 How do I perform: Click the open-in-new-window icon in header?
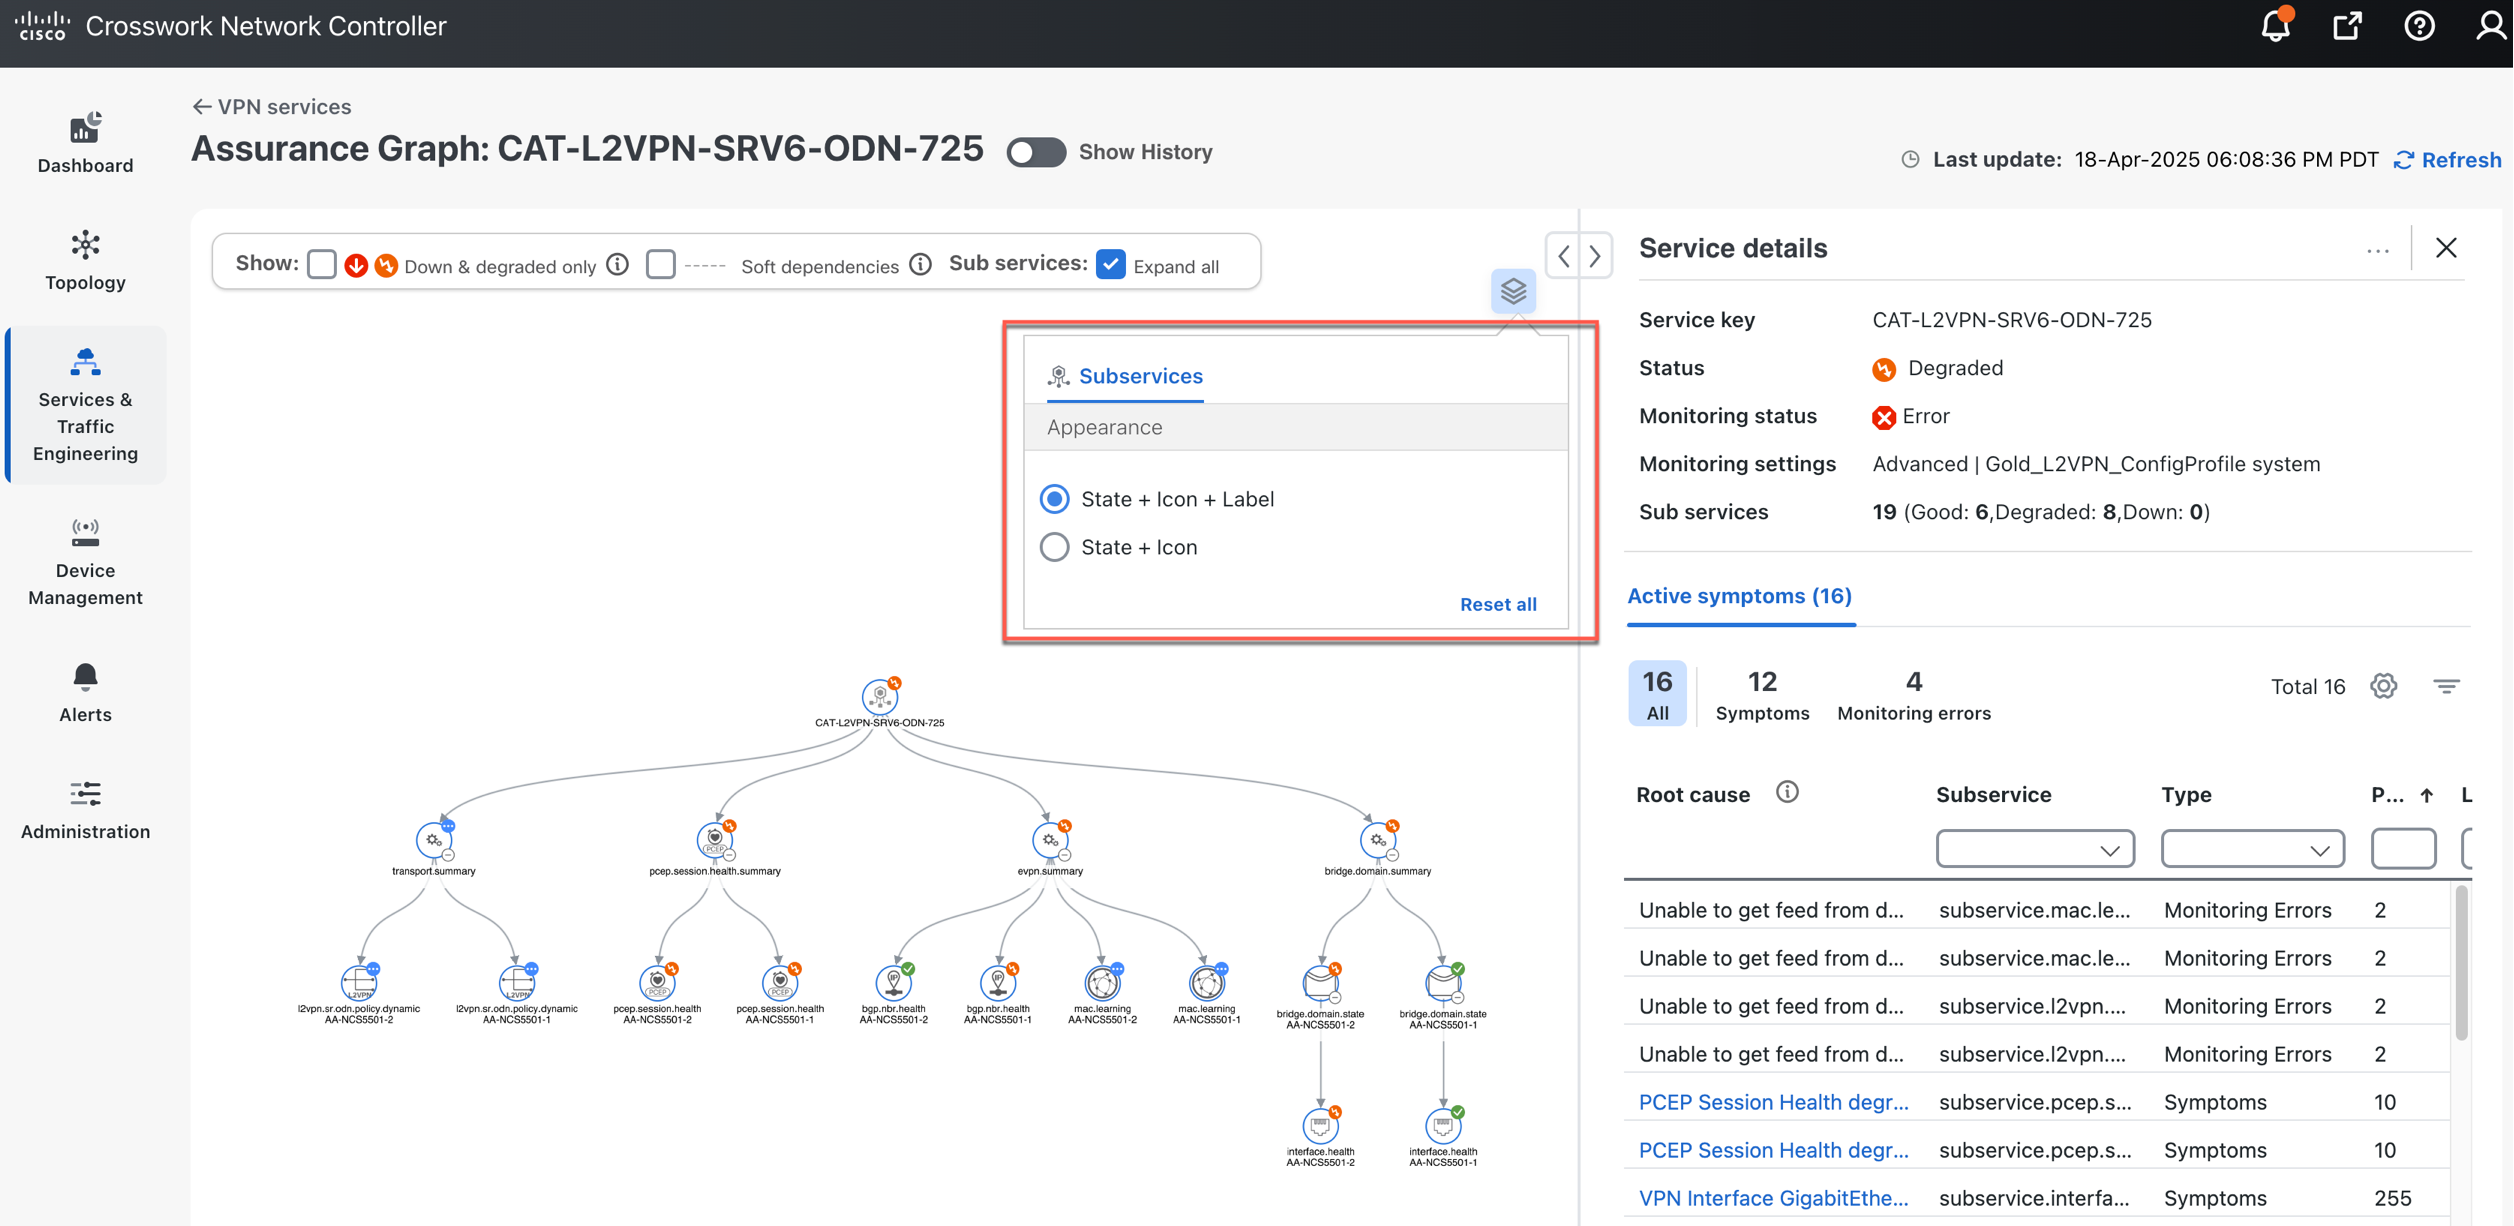(x=2347, y=26)
